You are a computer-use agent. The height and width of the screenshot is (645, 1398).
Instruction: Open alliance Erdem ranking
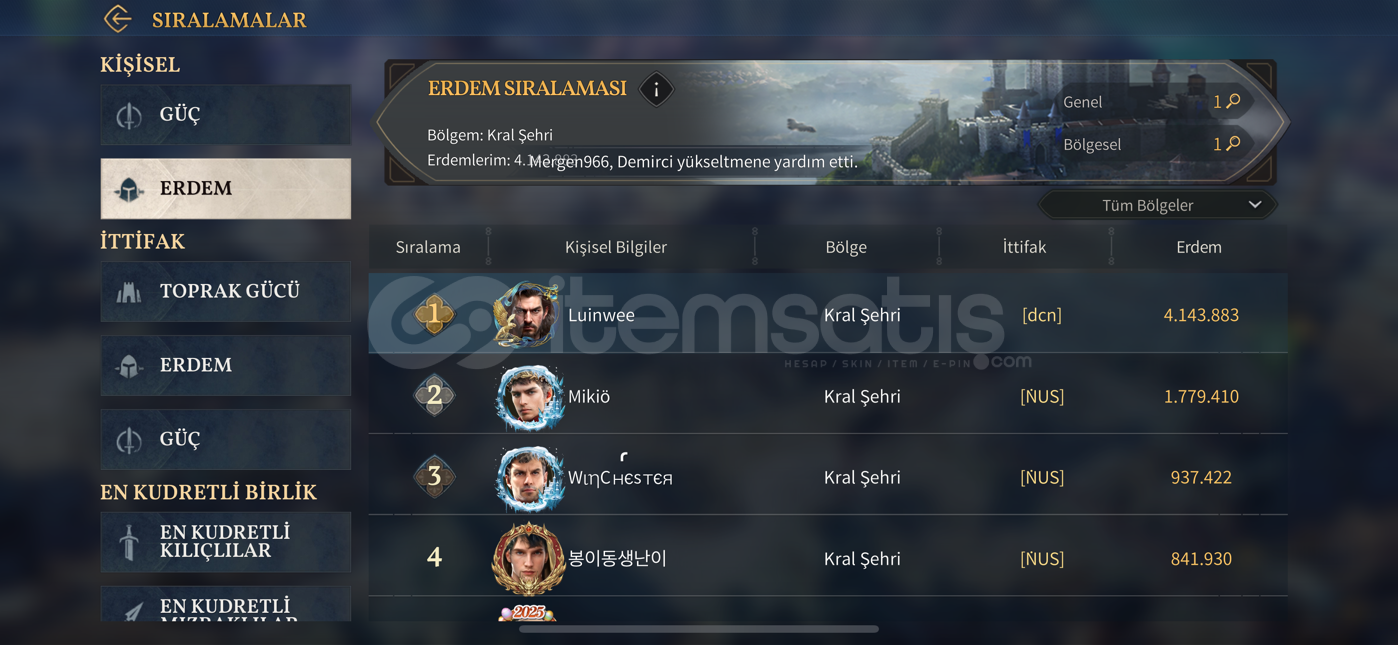point(226,365)
